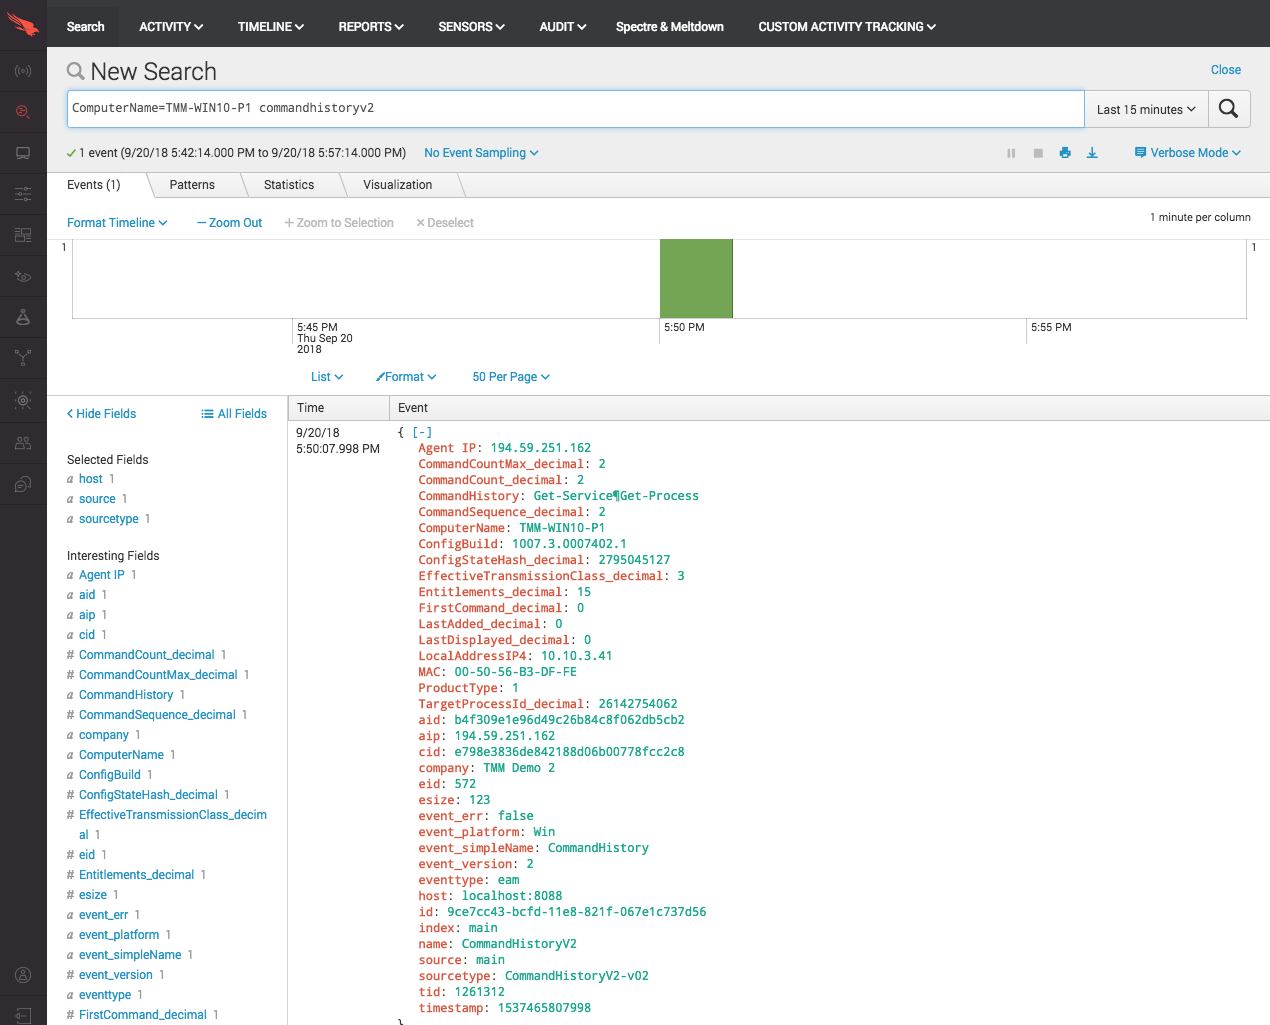
Task: Click Hide Fields
Action: 101,414
